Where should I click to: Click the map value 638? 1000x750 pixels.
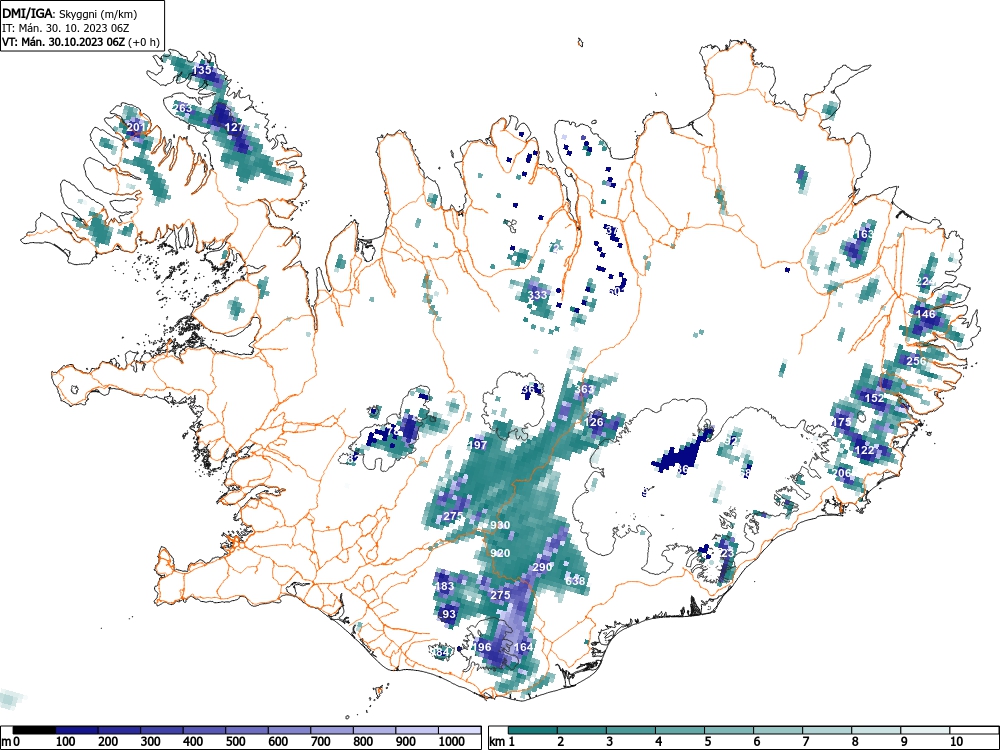pos(575,580)
